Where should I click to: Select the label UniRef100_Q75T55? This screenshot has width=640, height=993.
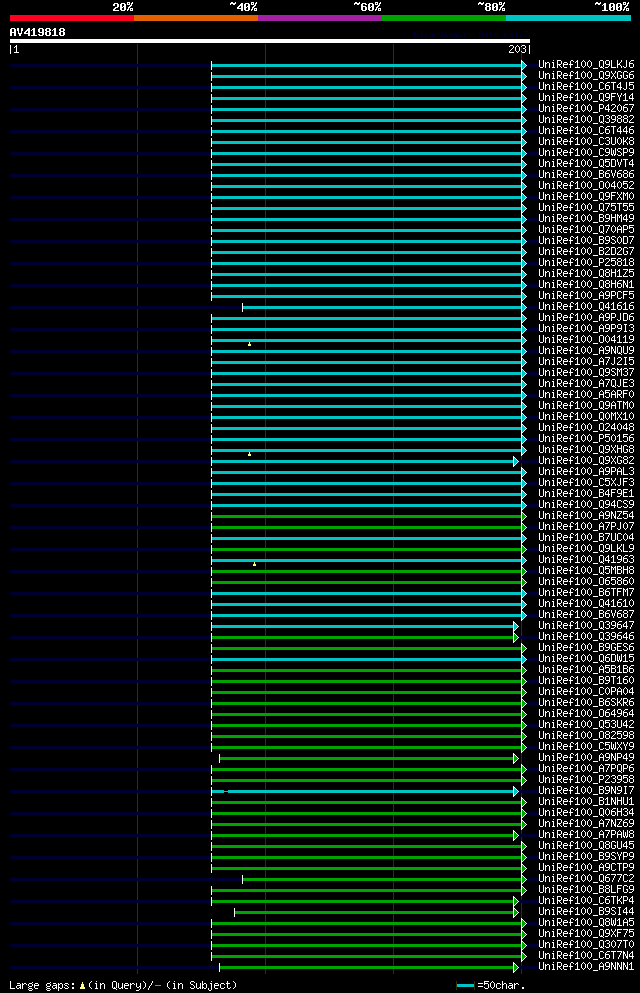pos(586,208)
